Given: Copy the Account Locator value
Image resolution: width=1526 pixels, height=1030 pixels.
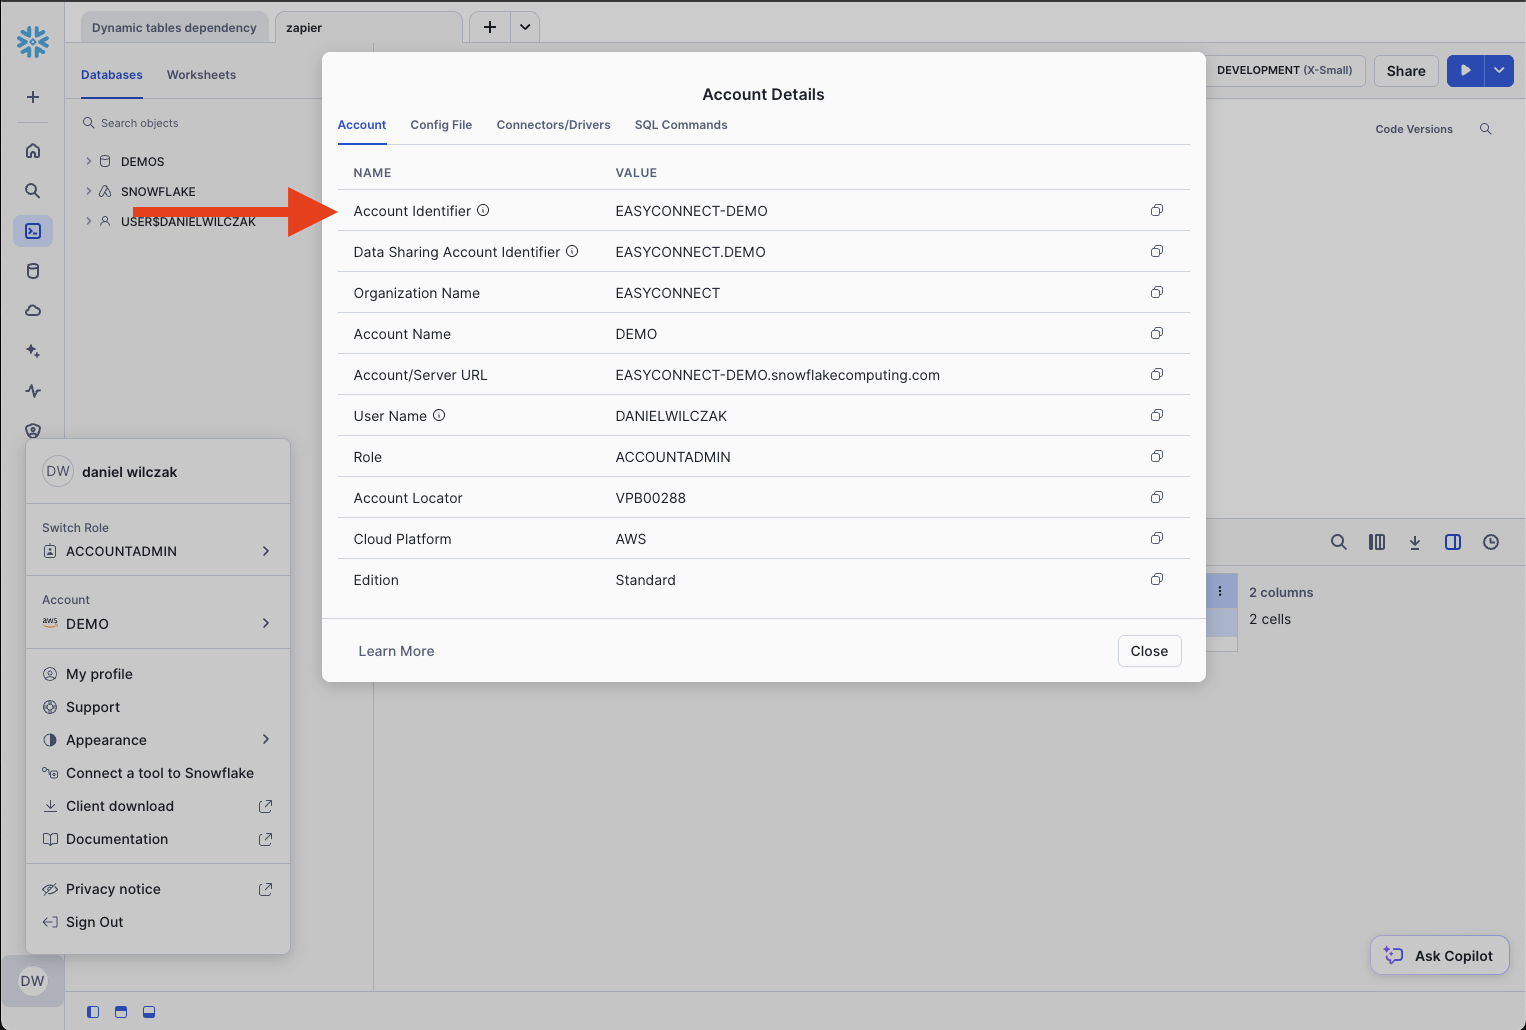Looking at the screenshot, I should tap(1157, 497).
